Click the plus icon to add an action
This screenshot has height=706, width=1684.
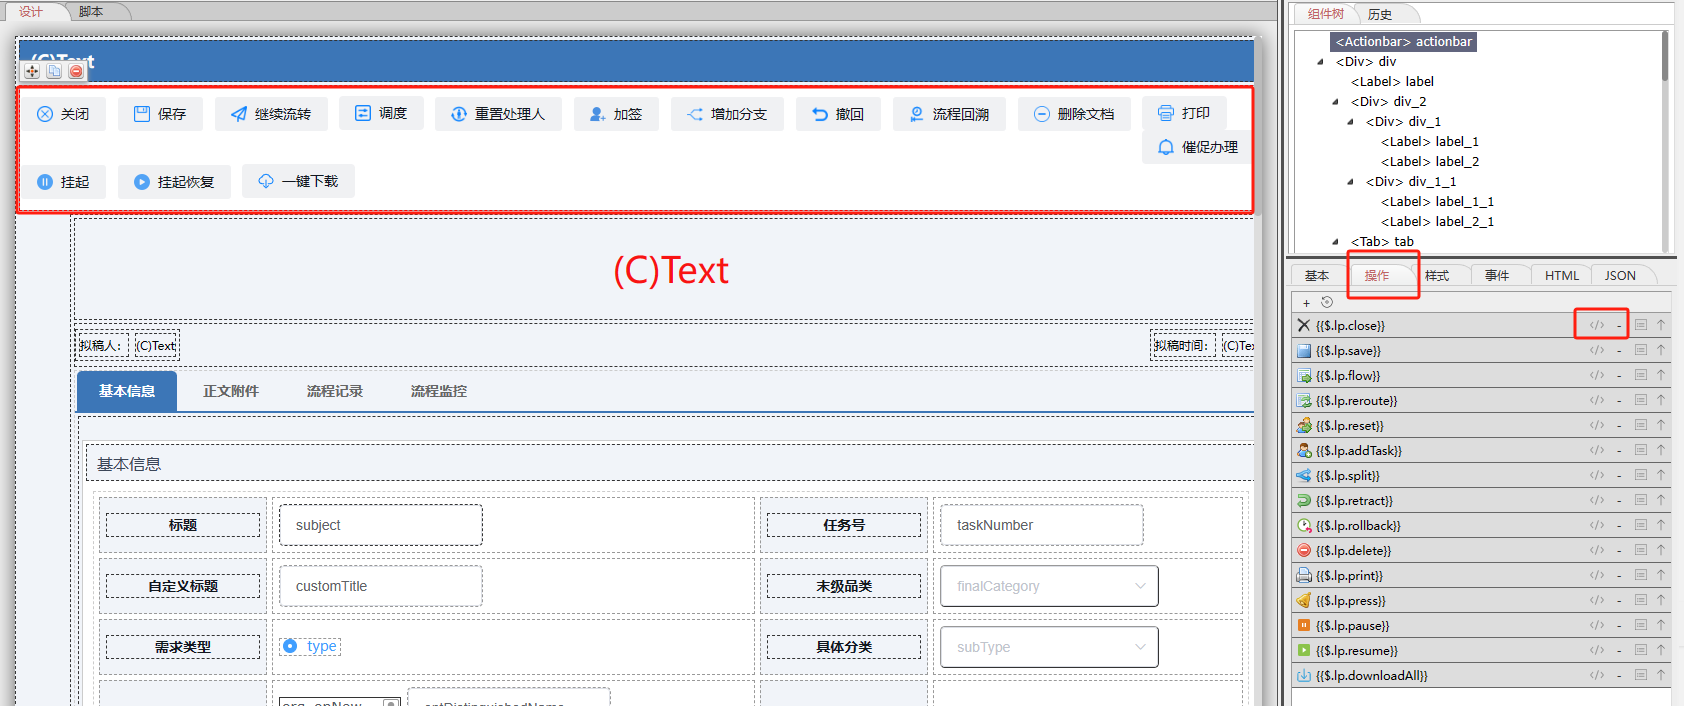pyautogui.click(x=1306, y=303)
